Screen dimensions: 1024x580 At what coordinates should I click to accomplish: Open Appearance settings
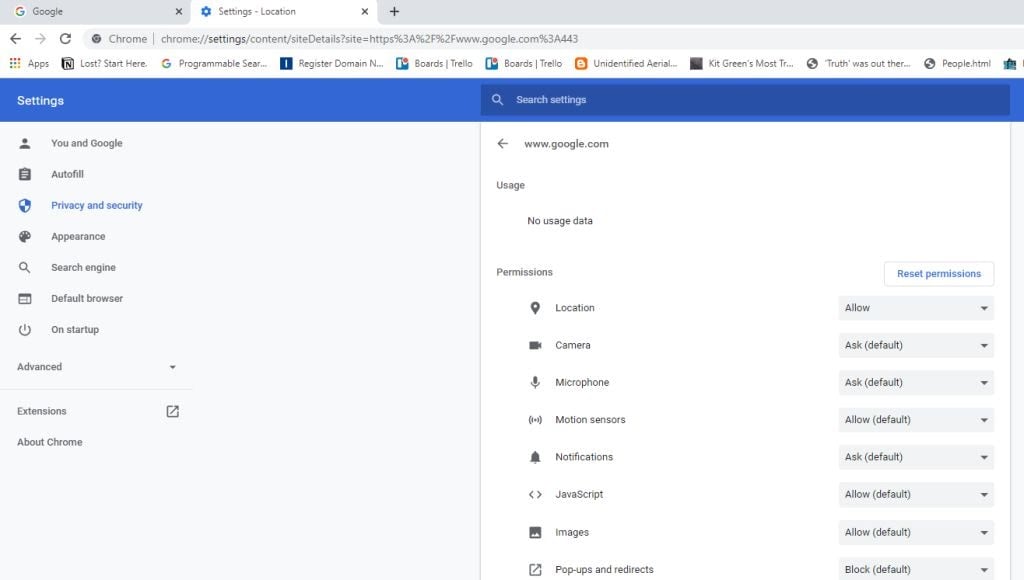[78, 236]
